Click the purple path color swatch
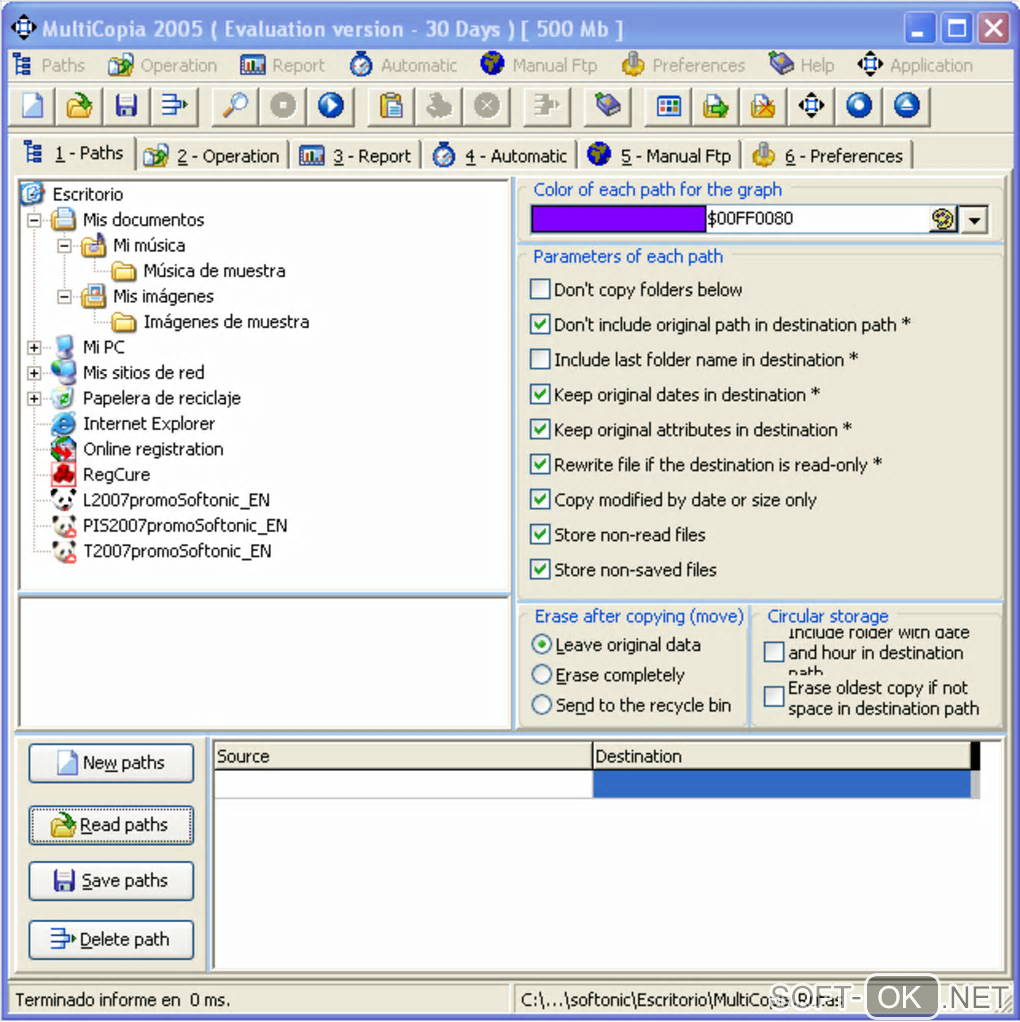This screenshot has height=1022, width=1020. pyautogui.click(x=619, y=219)
